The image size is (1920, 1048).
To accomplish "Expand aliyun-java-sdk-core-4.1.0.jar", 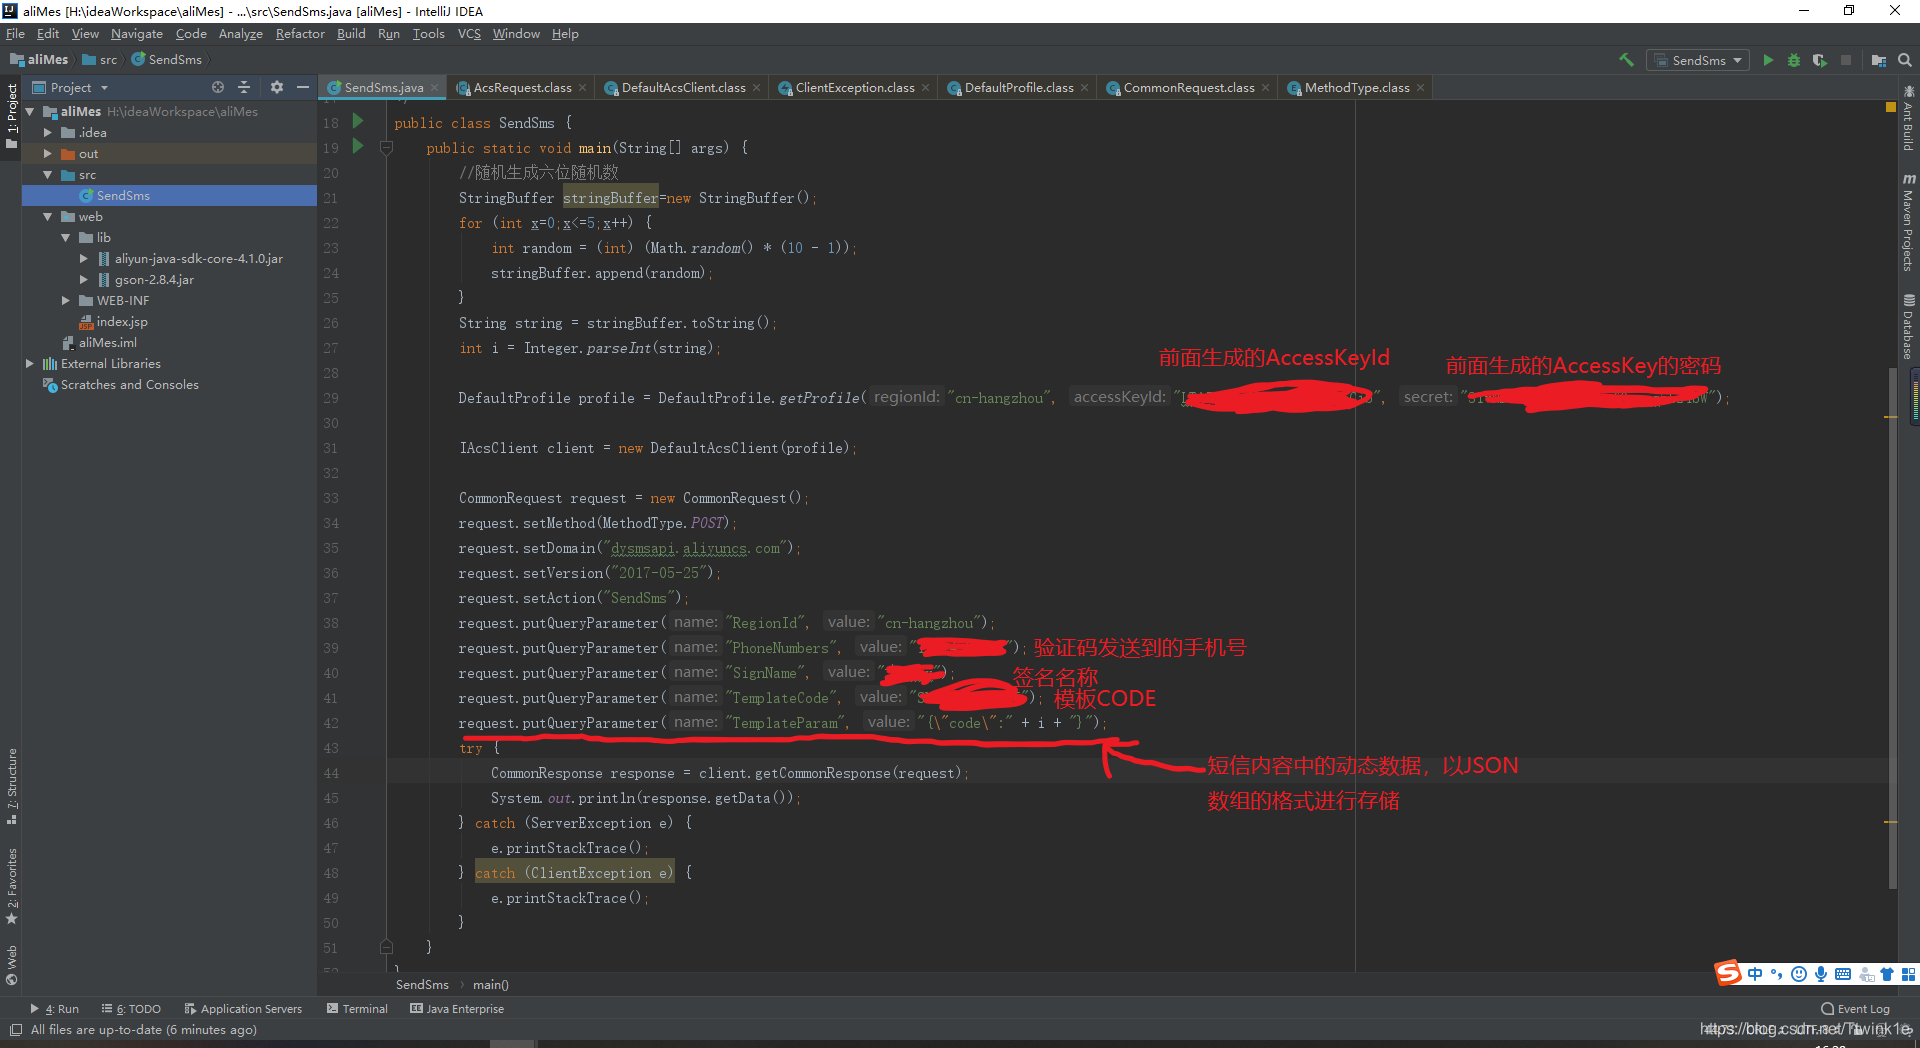I will click(83, 258).
